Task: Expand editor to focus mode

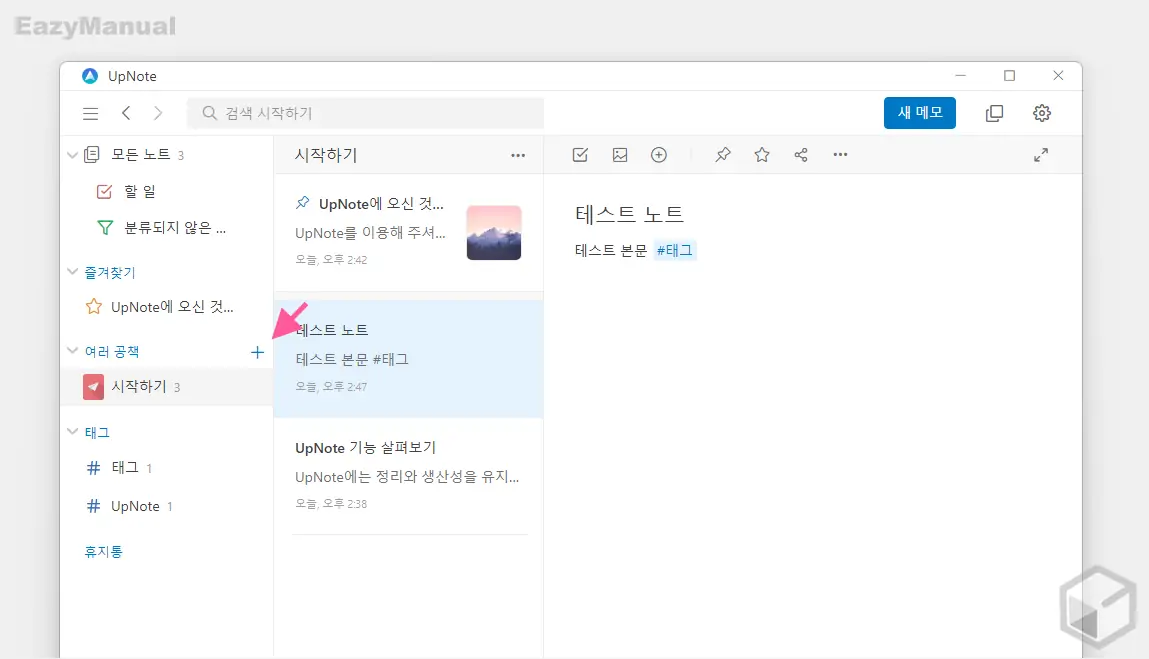Action: pyautogui.click(x=1041, y=155)
